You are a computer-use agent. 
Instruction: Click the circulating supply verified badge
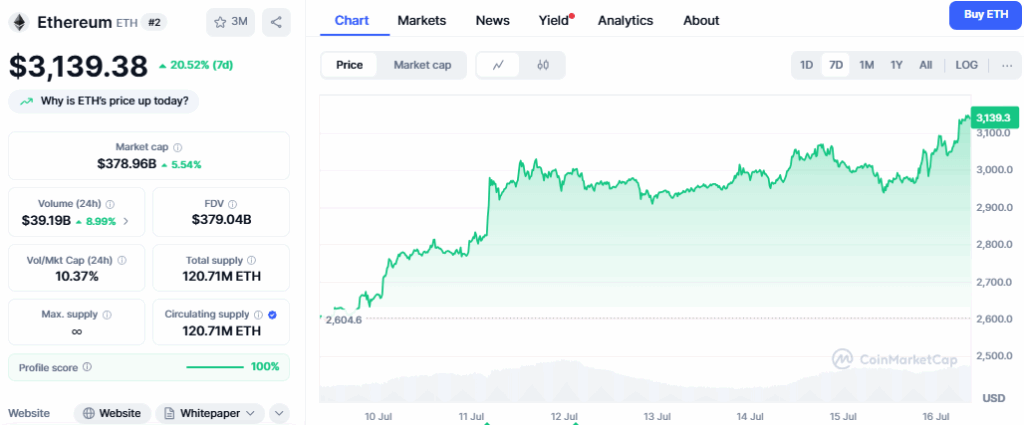tap(273, 314)
